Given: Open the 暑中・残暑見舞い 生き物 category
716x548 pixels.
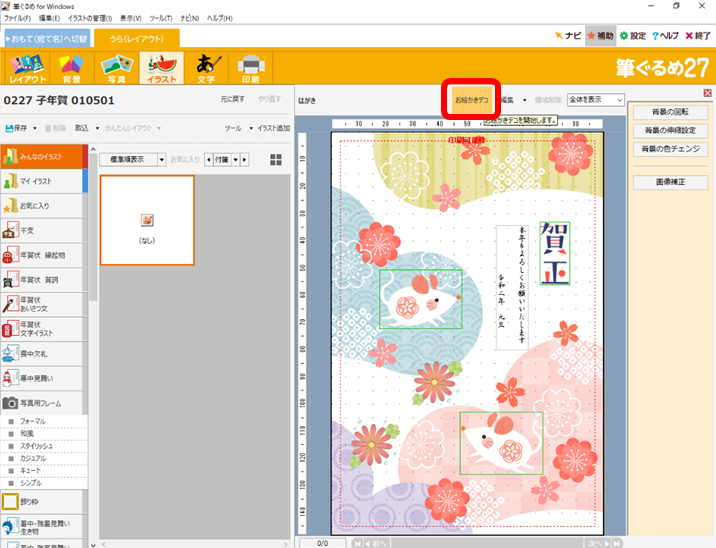Looking at the screenshot, I should click(x=42, y=527).
